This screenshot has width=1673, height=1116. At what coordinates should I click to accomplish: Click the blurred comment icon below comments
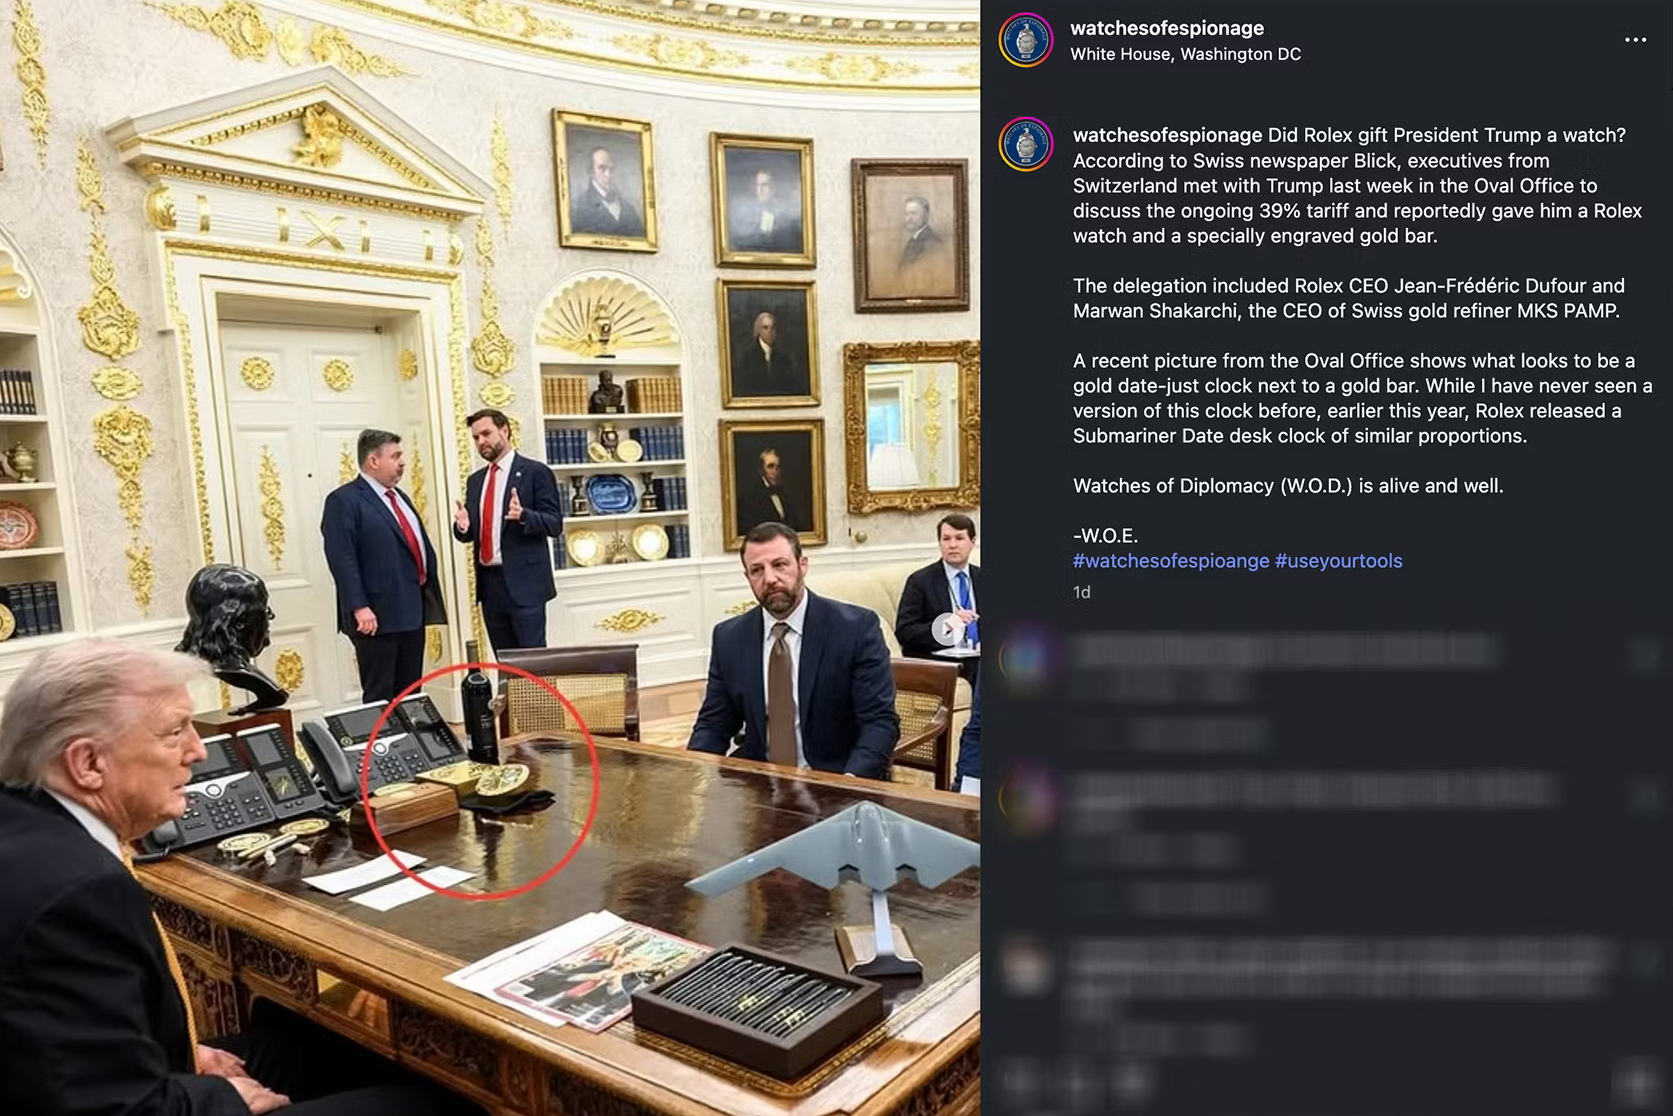(x=1076, y=1081)
